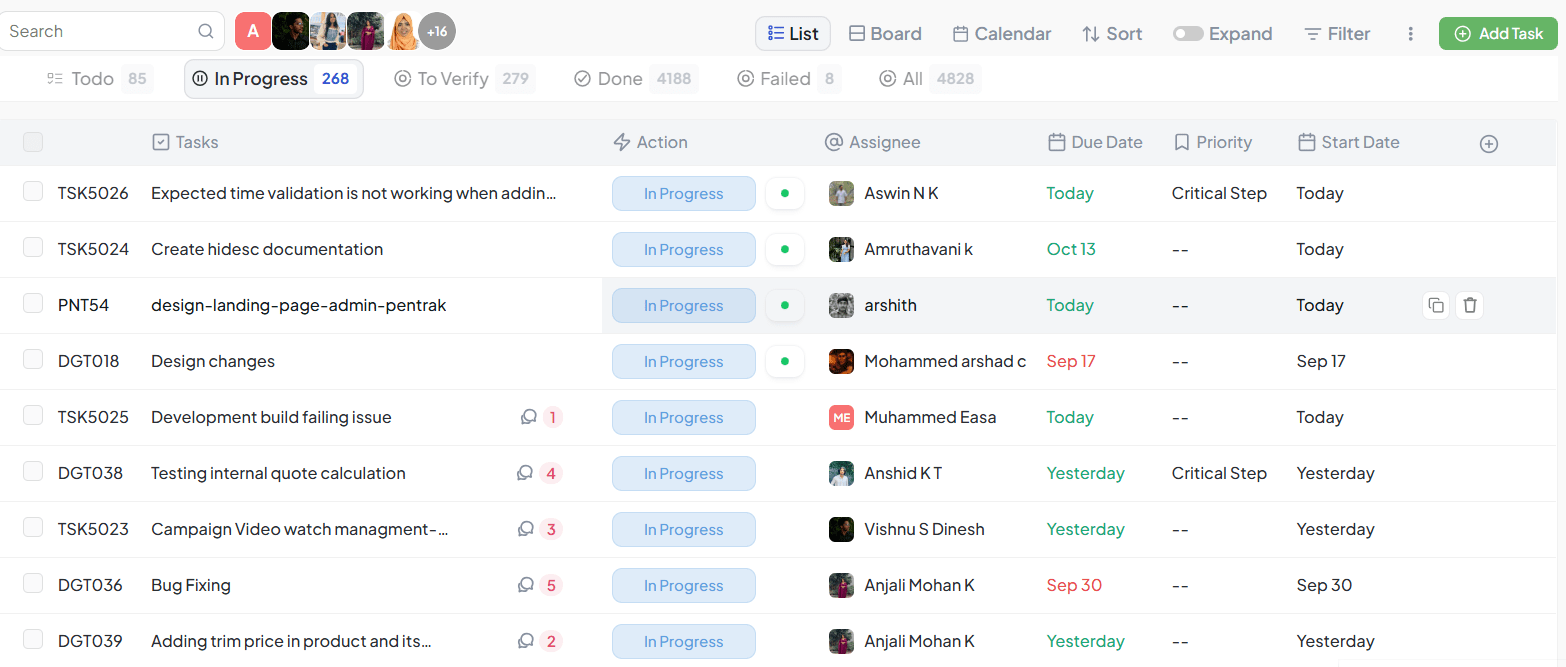The image size is (1566, 667).
Task: Select checkbox for task TSK5024
Action: (x=33, y=247)
